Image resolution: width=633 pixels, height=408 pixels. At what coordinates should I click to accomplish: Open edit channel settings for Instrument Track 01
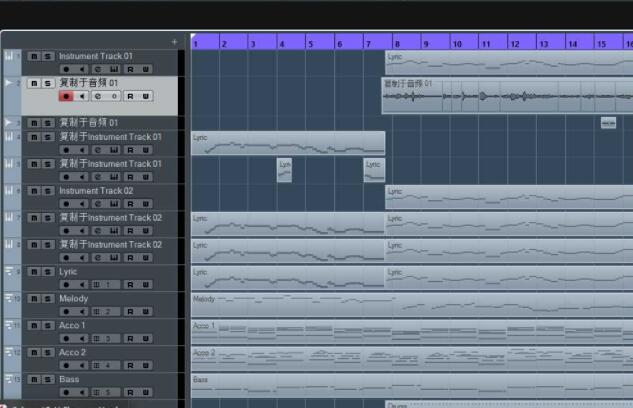[98, 69]
